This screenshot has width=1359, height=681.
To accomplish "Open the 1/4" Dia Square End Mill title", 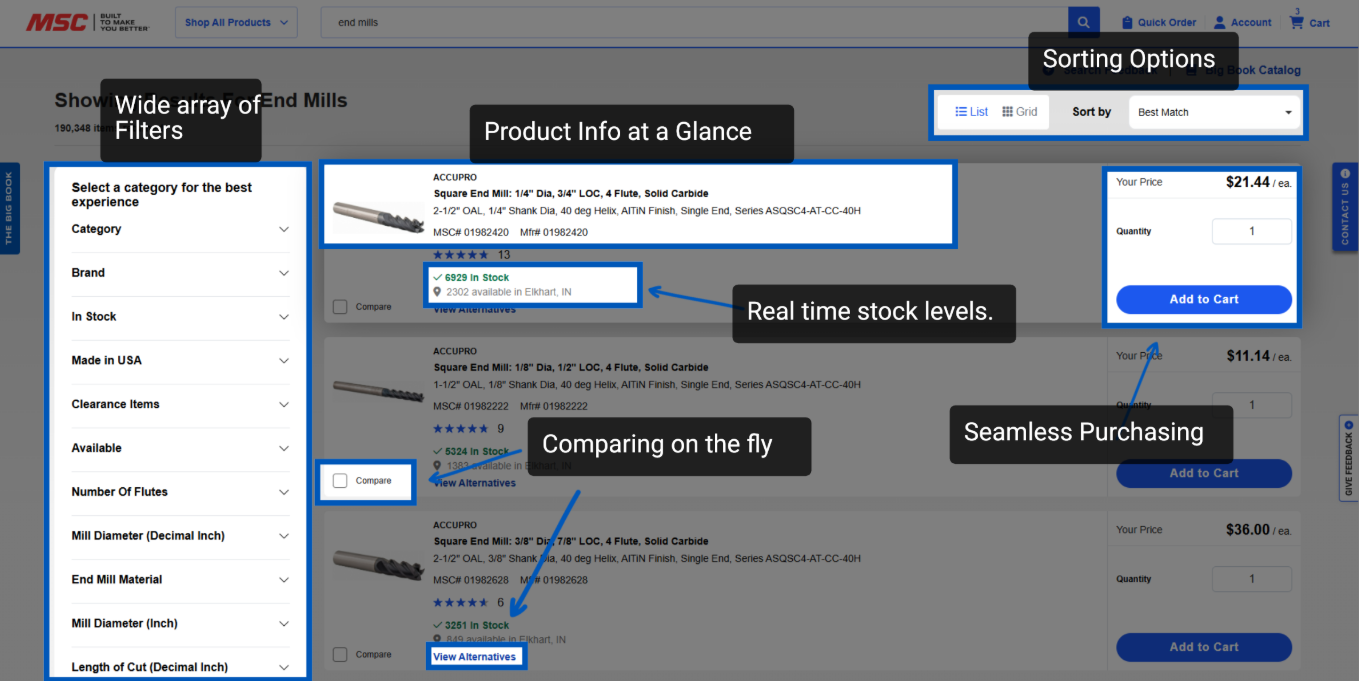I will (x=571, y=194).
